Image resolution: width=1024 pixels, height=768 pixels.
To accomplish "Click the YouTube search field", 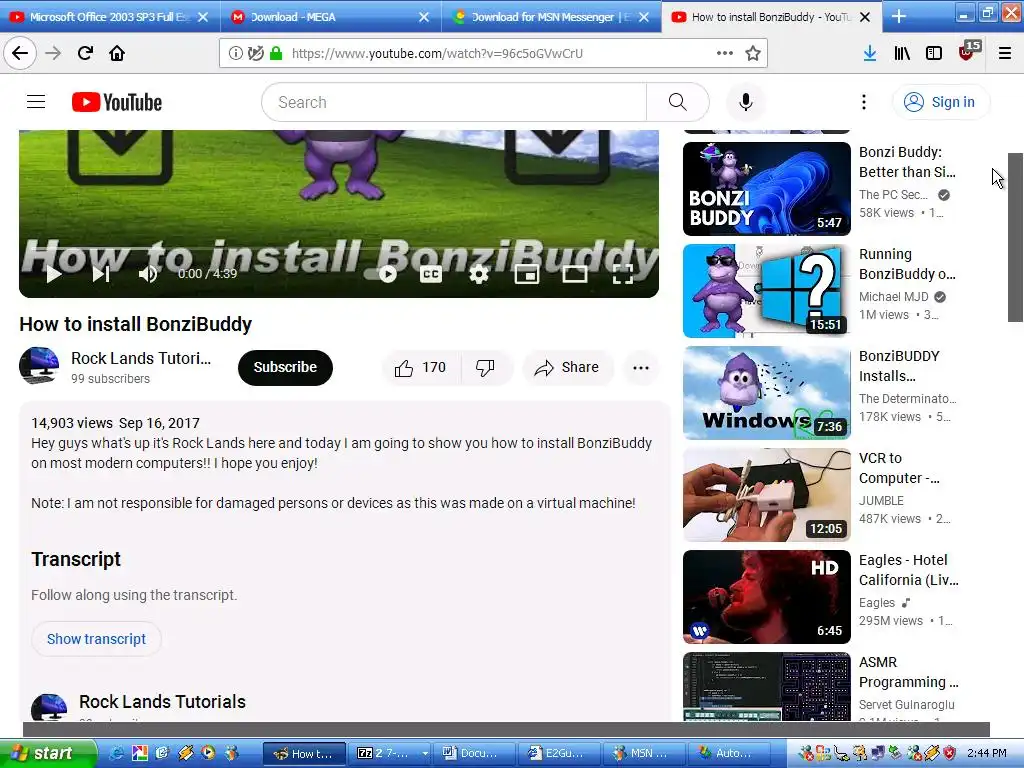I will 454,102.
